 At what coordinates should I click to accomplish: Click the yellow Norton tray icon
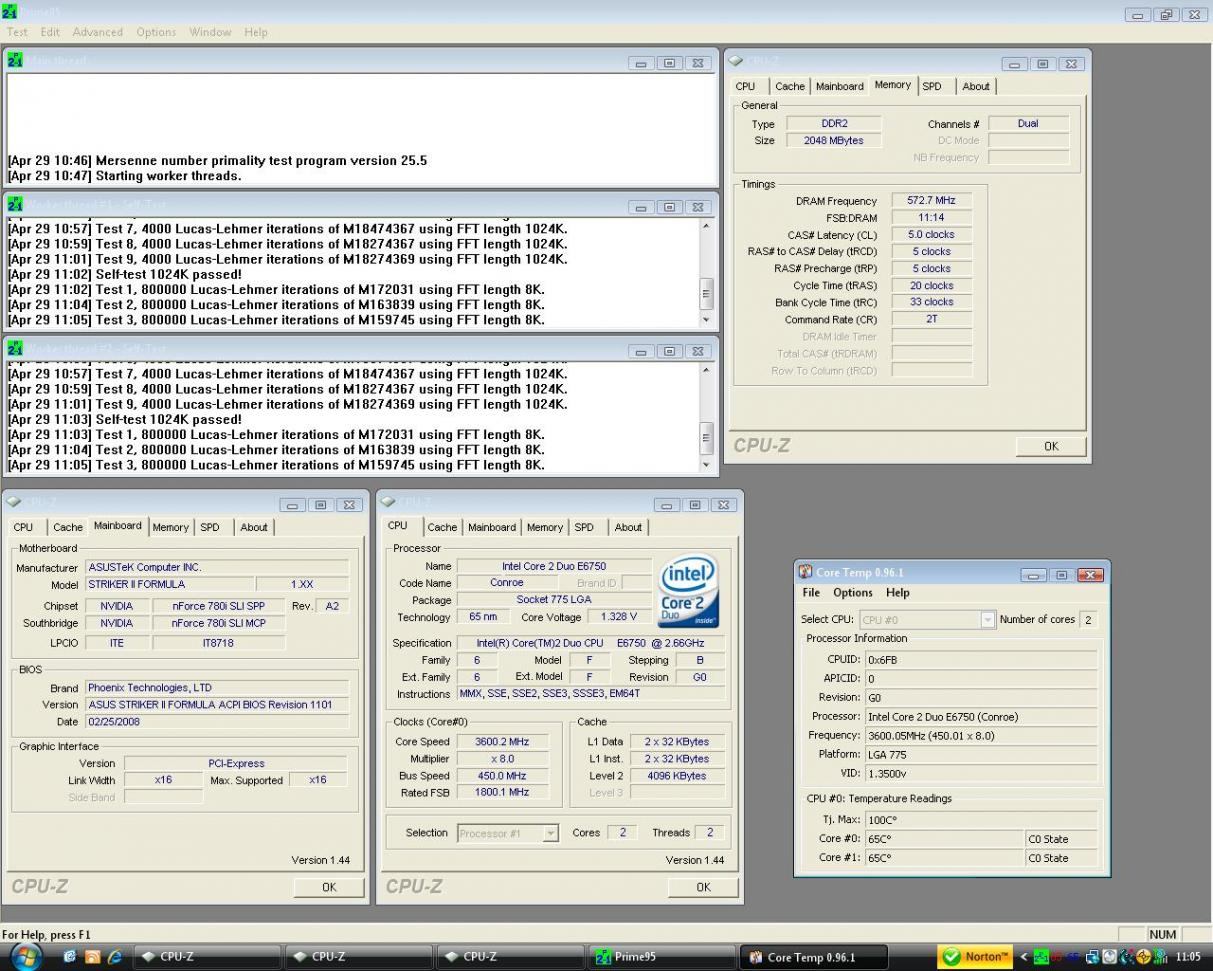tap(1144, 957)
